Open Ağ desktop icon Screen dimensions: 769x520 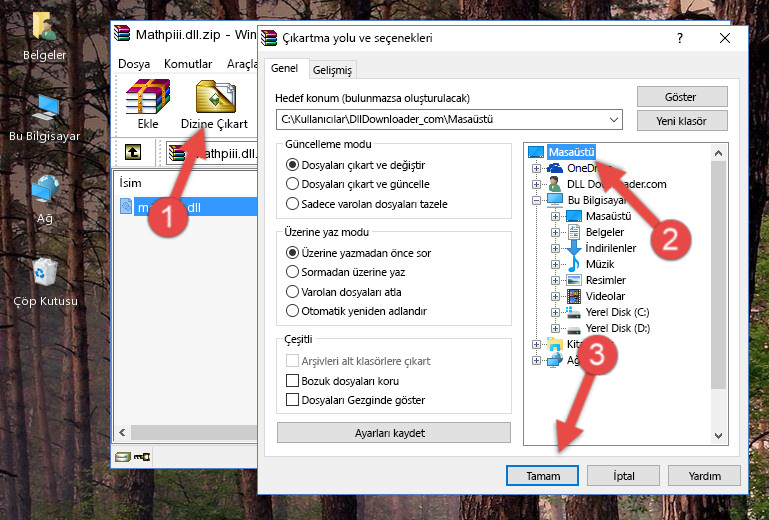(x=45, y=200)
